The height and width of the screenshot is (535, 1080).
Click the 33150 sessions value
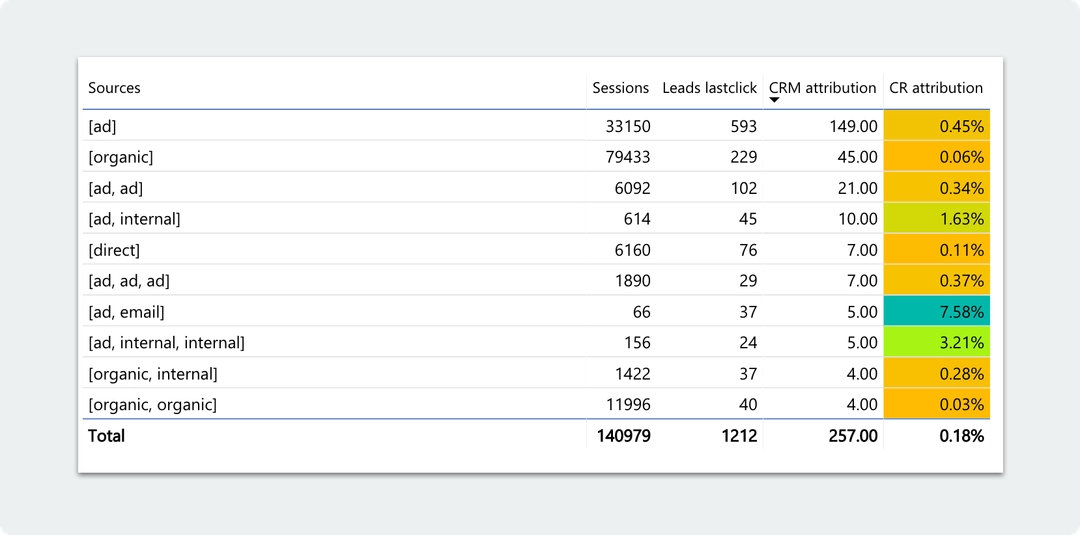(x=628, y=126)
